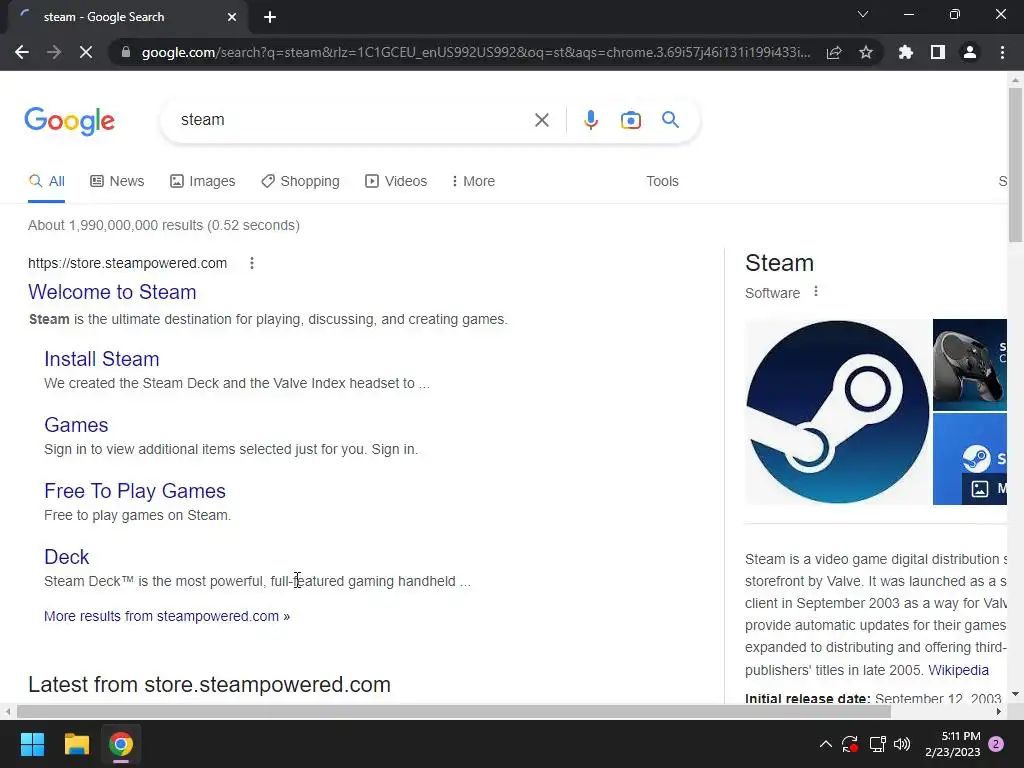The width and height of the screenshot is (1024, 768).
Task: Click the https://store.steampowered.com URL text
Action: click(x=127, y=263)
